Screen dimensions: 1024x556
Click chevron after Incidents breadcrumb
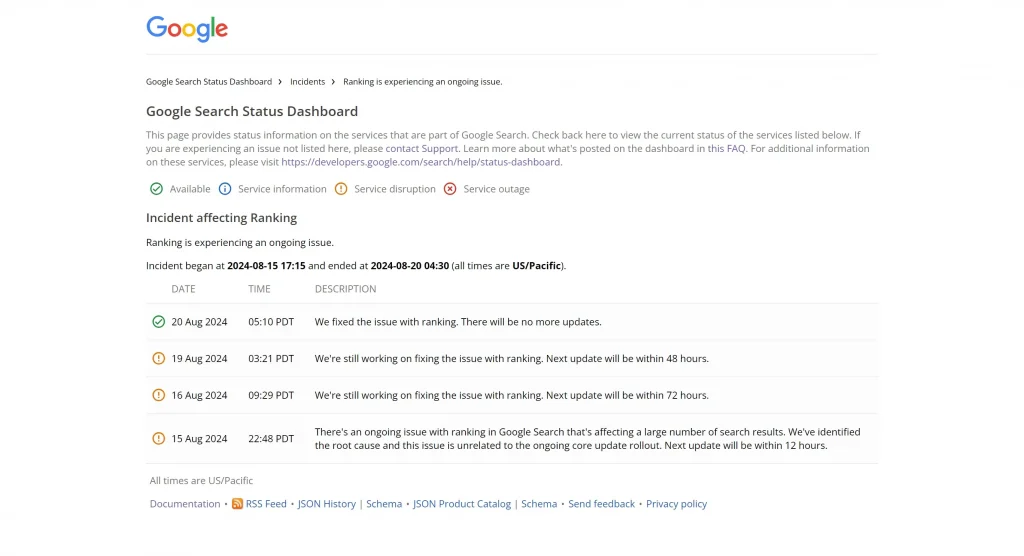tap(333, 82)
